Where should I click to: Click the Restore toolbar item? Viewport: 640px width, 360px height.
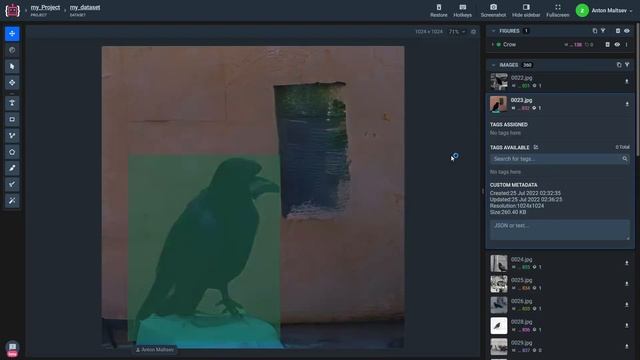tap(439, 11)
